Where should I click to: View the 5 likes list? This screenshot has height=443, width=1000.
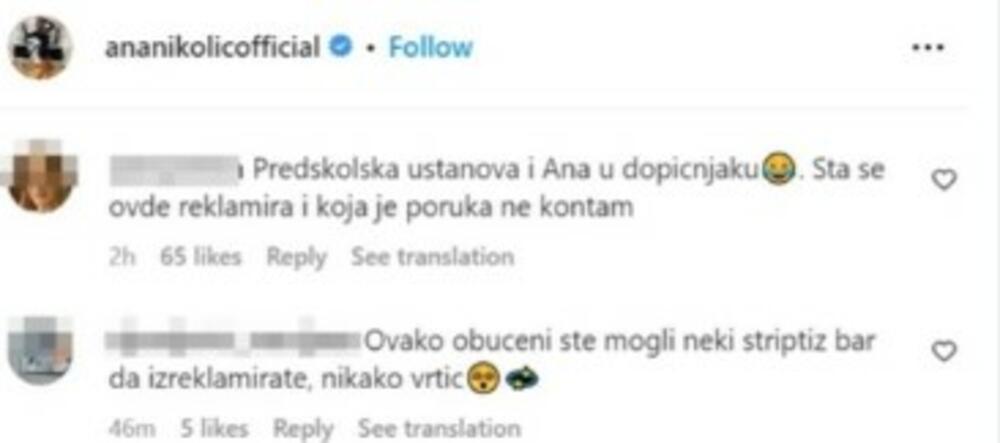pyautogui.click(x=214, y=428)
